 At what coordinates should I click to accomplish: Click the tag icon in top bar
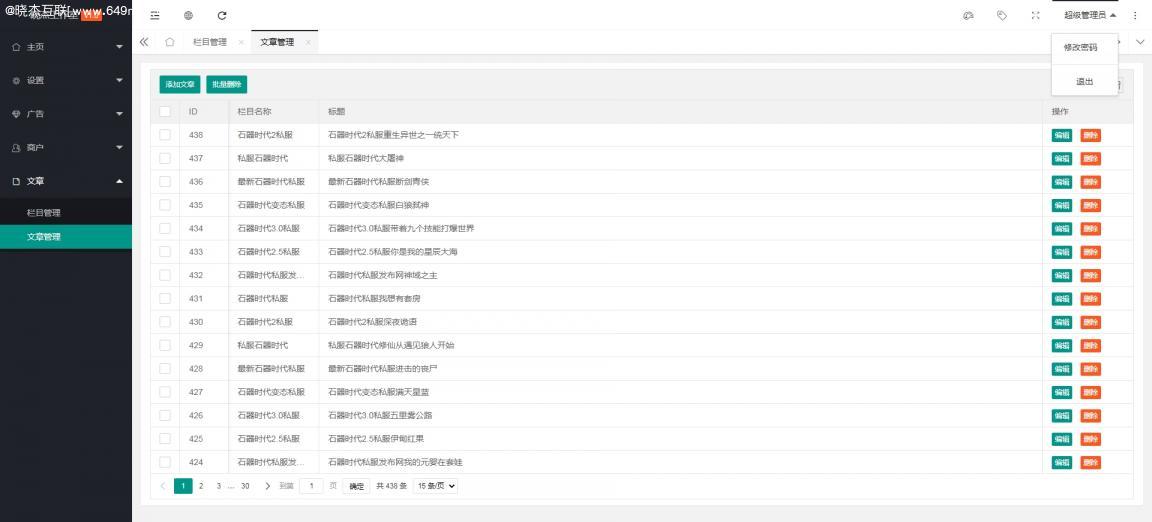click(1001, 15)
